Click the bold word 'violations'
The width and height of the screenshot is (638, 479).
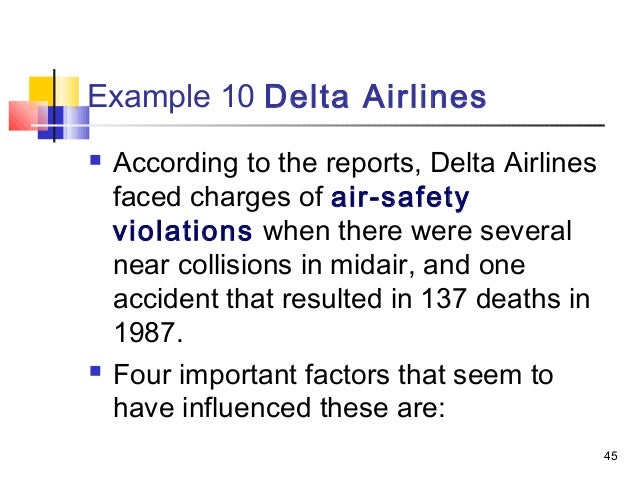pos(183,231)
